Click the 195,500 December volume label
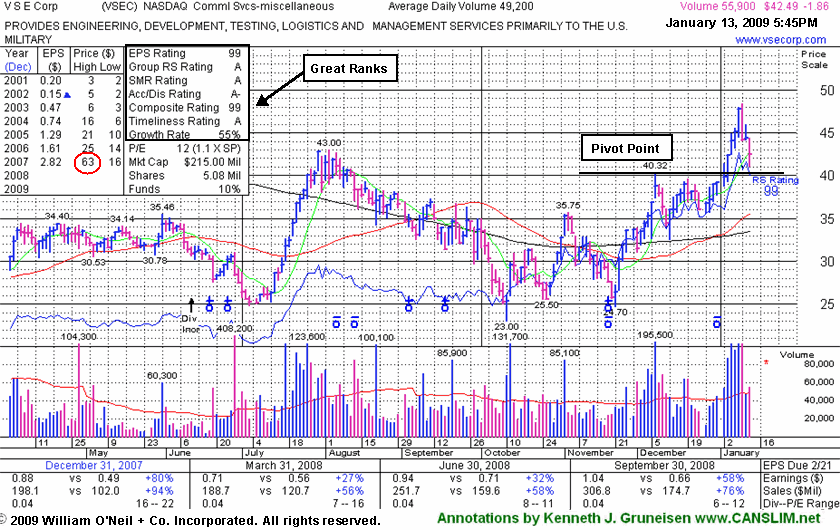This screenshot has width=840, height=530. (655, 334)
